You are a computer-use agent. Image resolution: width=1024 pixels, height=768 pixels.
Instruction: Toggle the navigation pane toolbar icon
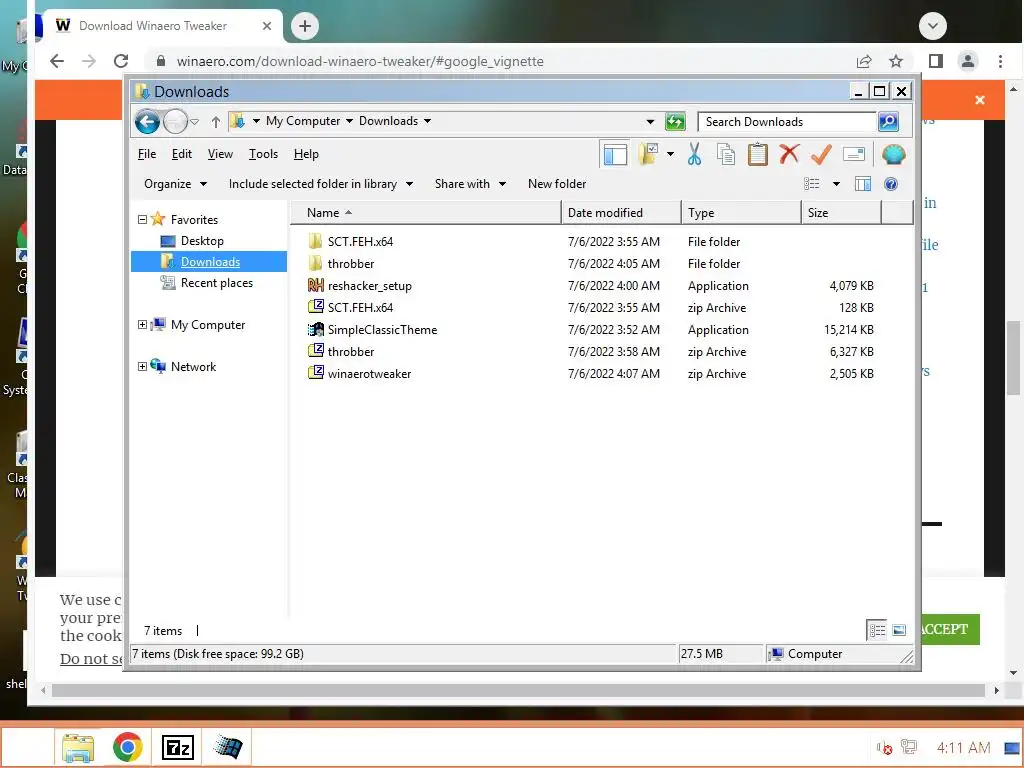(x=615, y=155)
